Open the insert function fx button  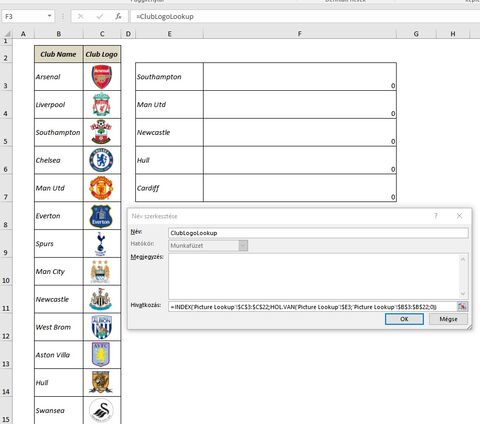pos(118,16)
